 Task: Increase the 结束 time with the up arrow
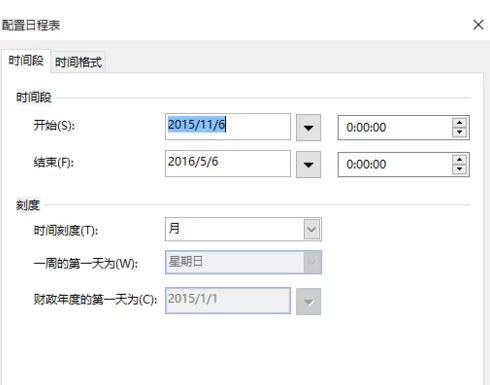tap(460, 160)
